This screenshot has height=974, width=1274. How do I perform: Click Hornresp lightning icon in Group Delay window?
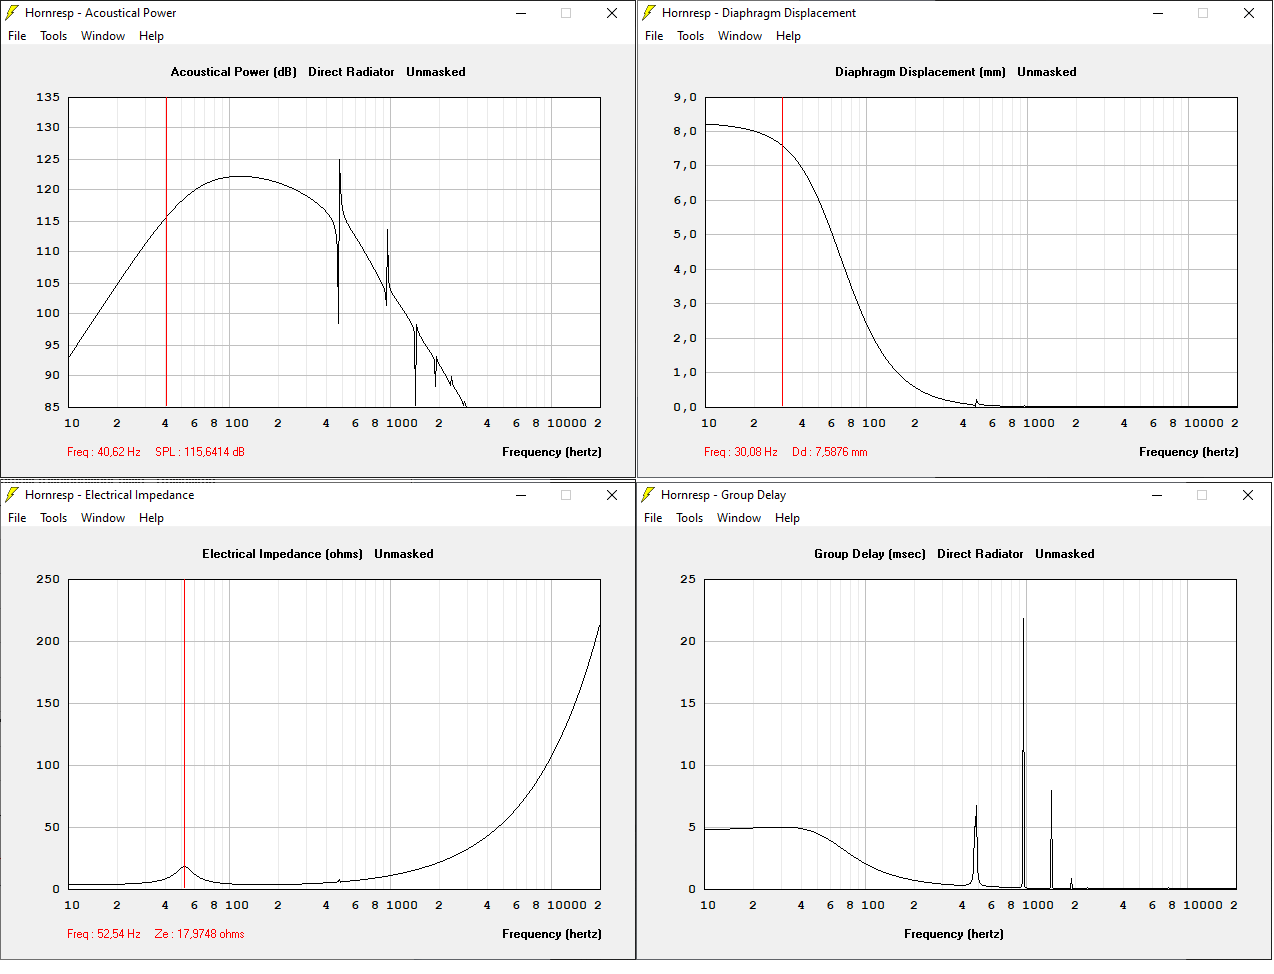(x=648, y=495)
